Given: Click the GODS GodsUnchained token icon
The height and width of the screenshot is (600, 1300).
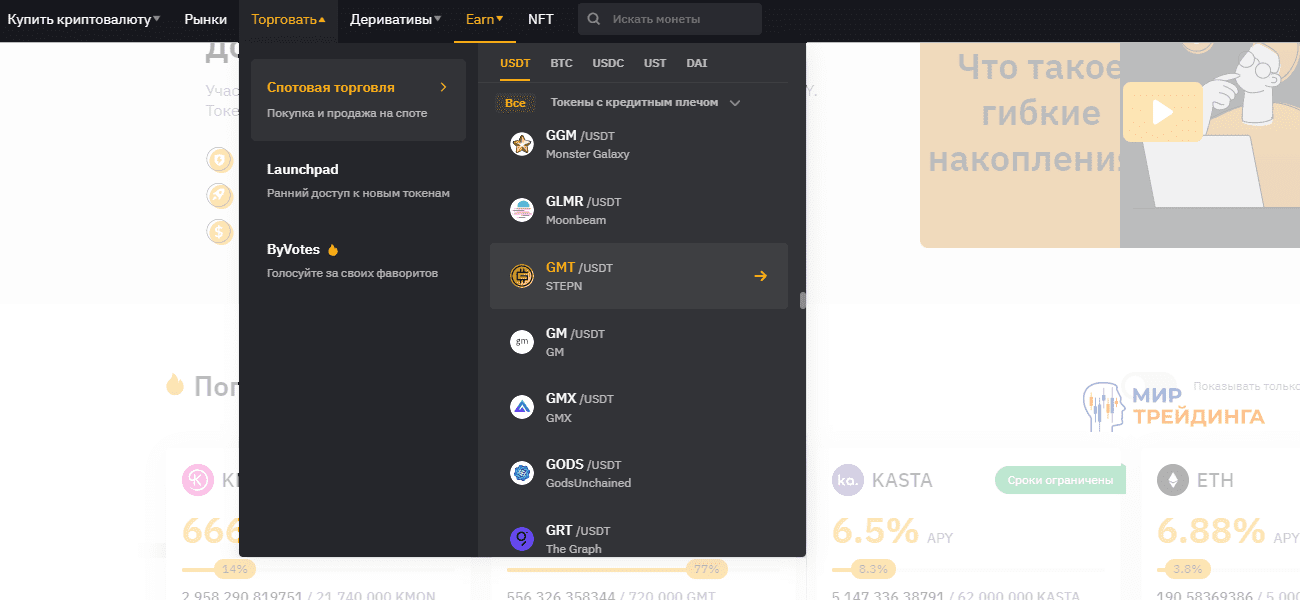Looking at the screenshot, I should click(x=522, y=473).
